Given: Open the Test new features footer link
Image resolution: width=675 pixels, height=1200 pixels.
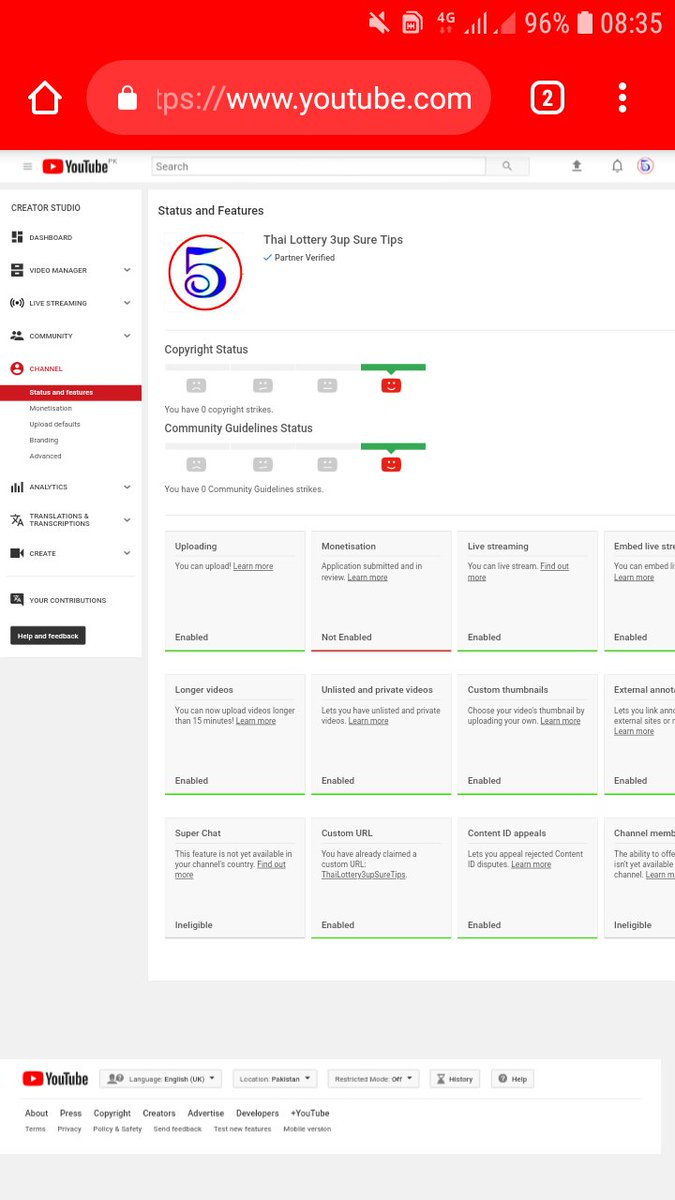Looking at the screenshot, I should pyautogui.click(x=242, y=1129).
